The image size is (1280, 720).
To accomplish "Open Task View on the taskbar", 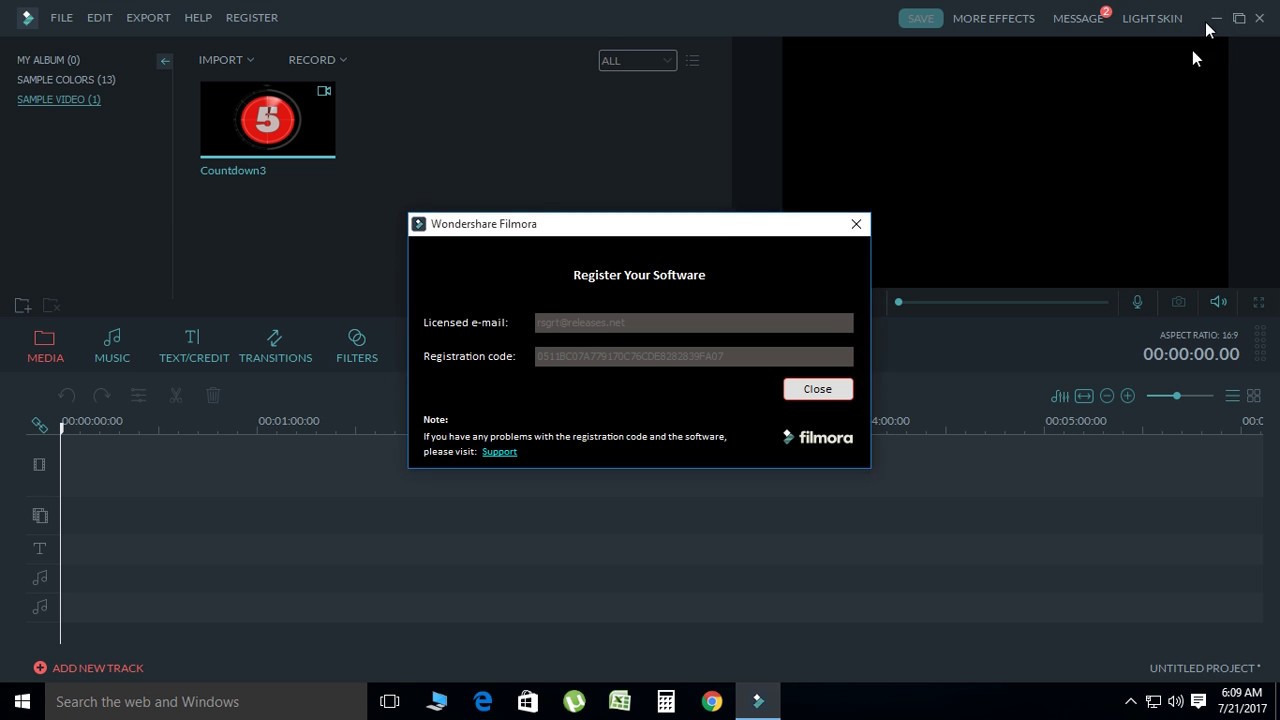I will 390,702.
